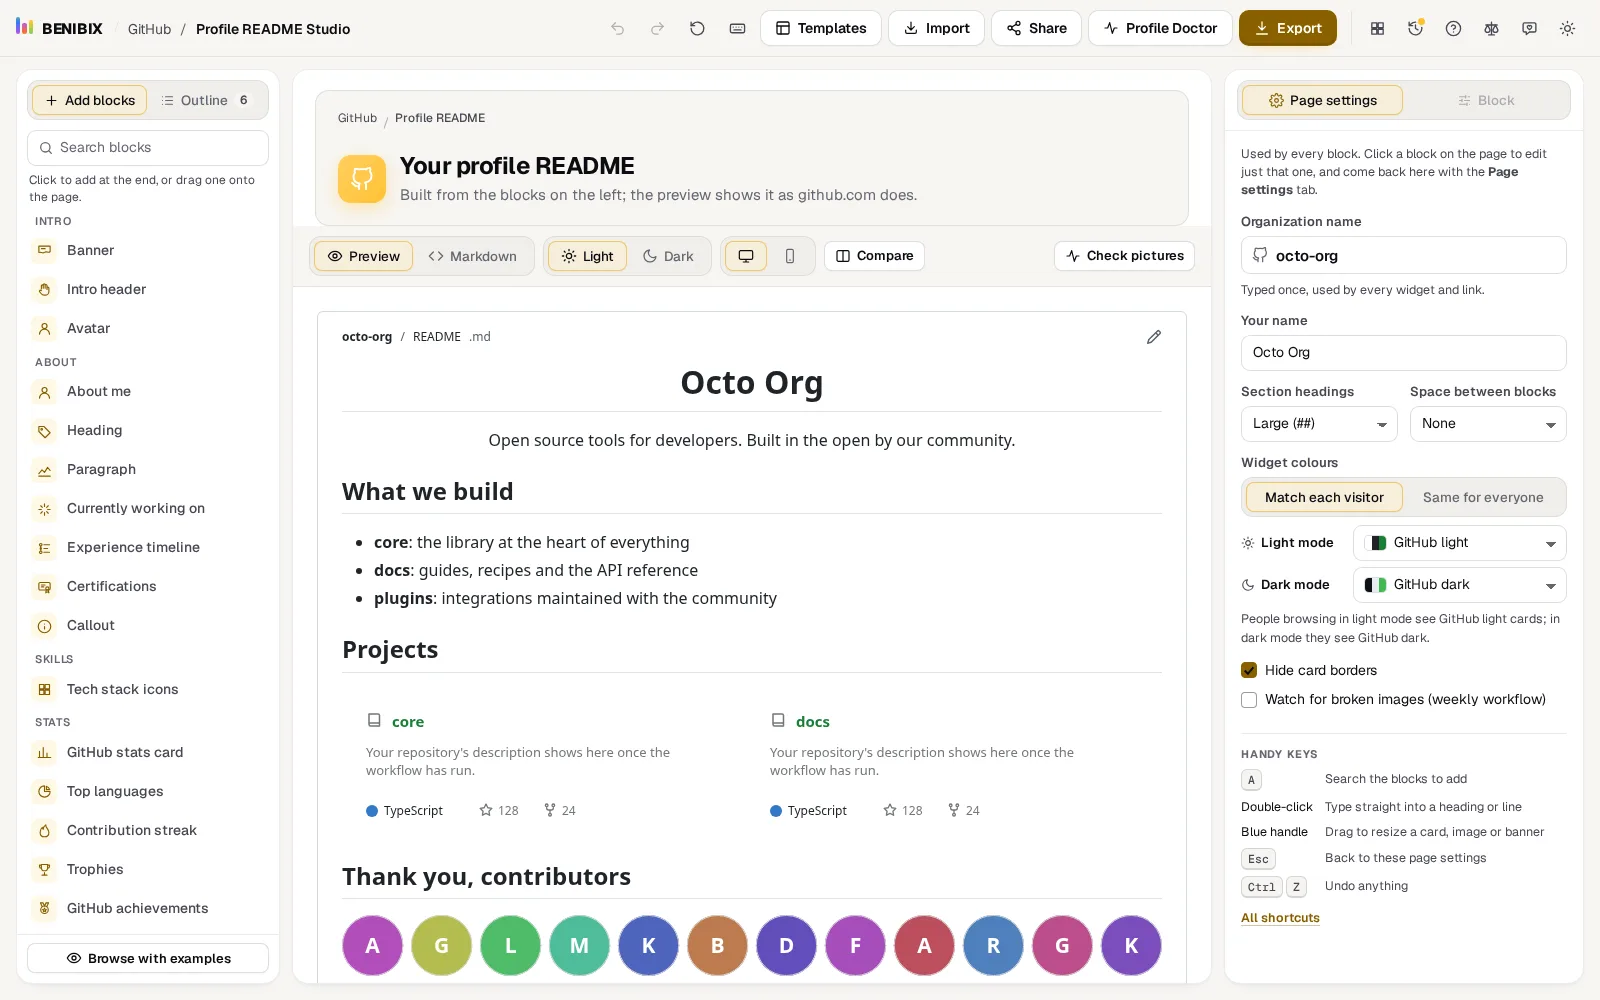Select mobile phone preview icon
This screenshot has width=1600, height=1000.
pos(790,256)
